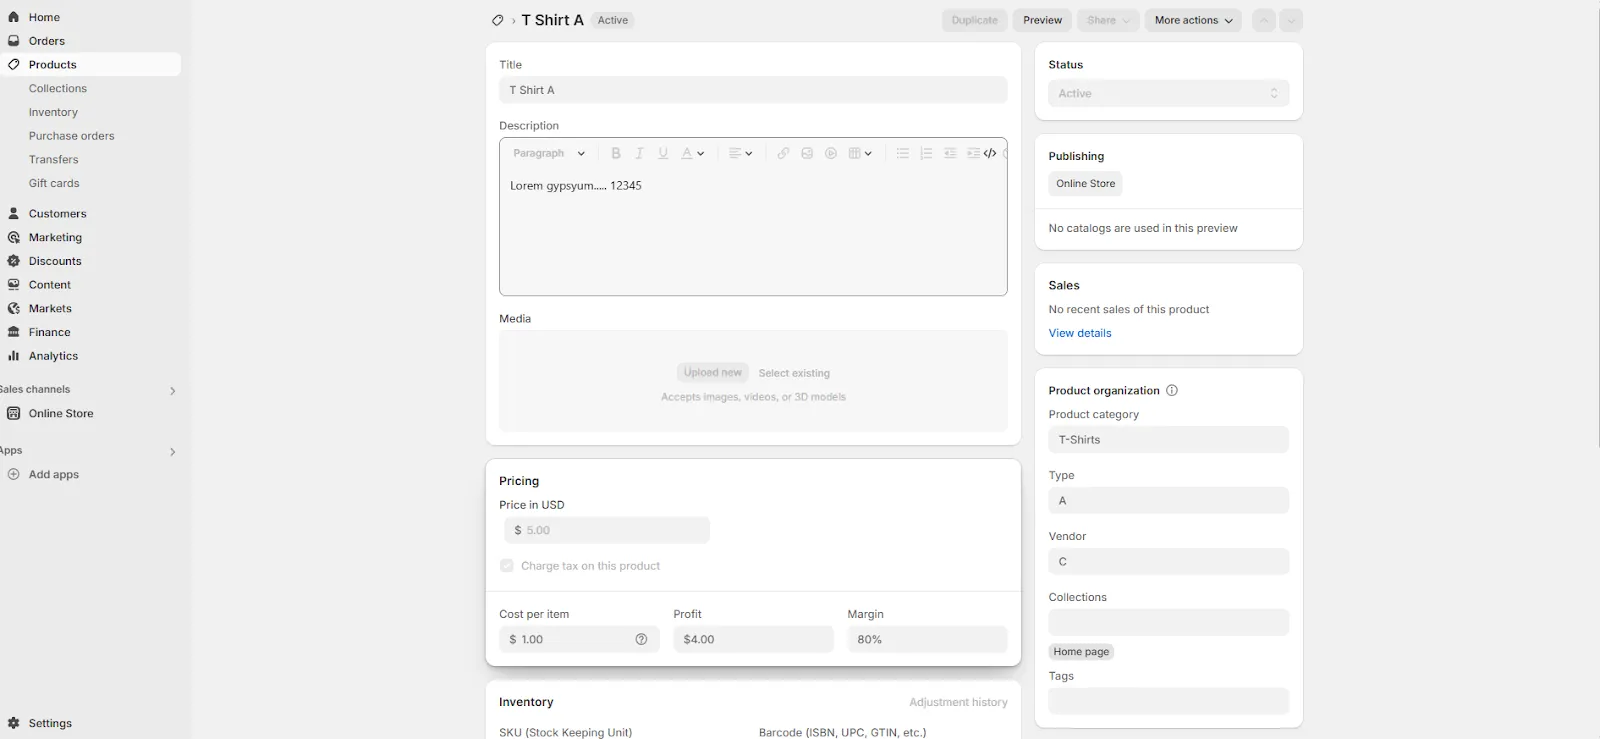Add a bulleted list to description
The width and height of the screenshot is (1600, 739).
902,153
